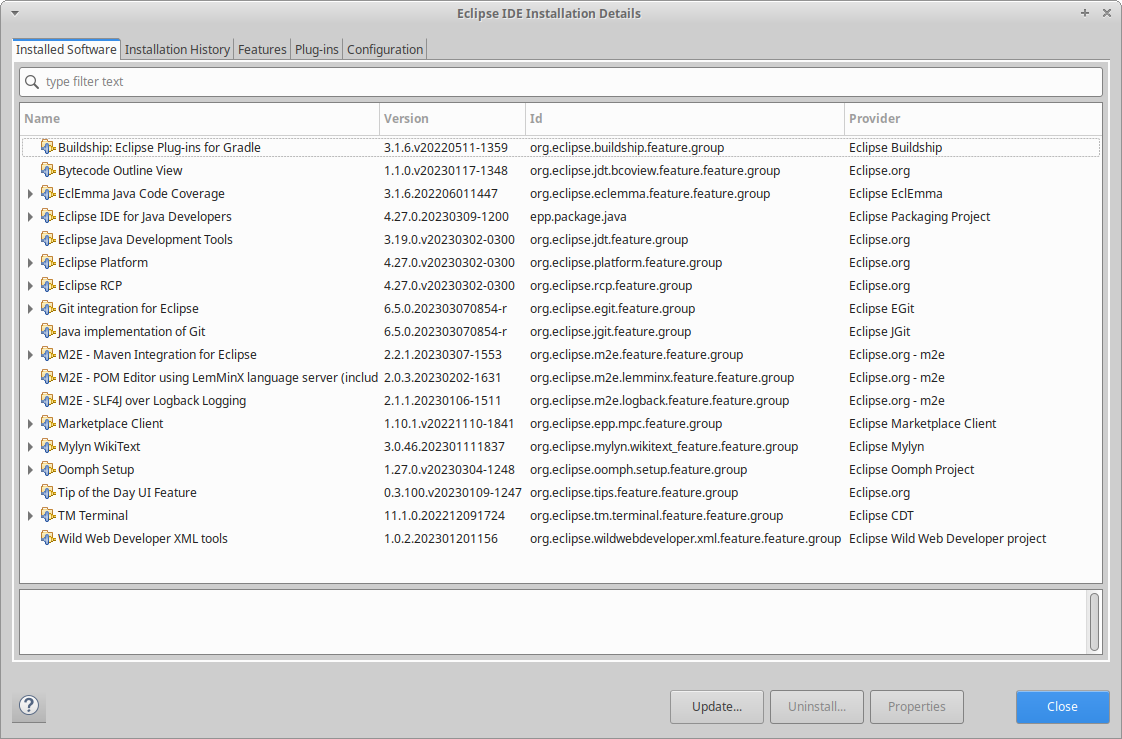1122x739 pixels.
Task: Click the Eclipse RCP feature icon
Action: click(x=48, y=285)
